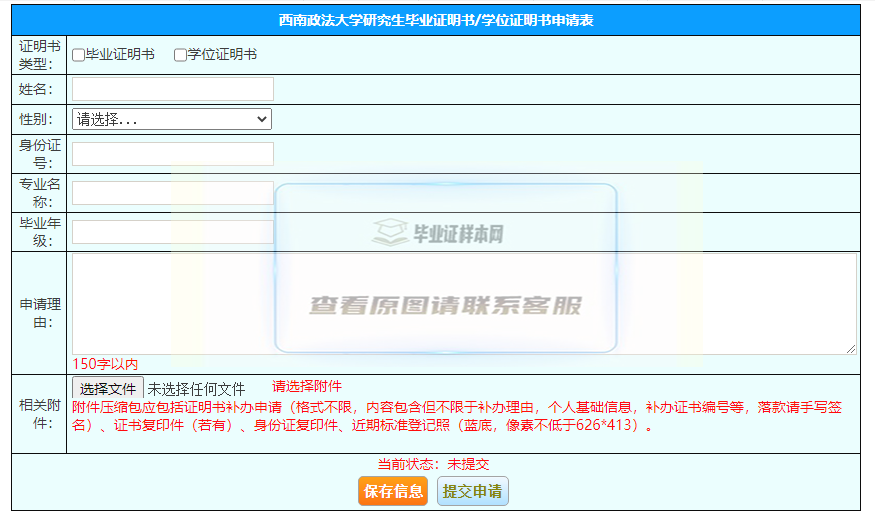This screenshot has width=875, height=529.
Task: Check the 学位证明书 checkbox
Action: (180, 55)
